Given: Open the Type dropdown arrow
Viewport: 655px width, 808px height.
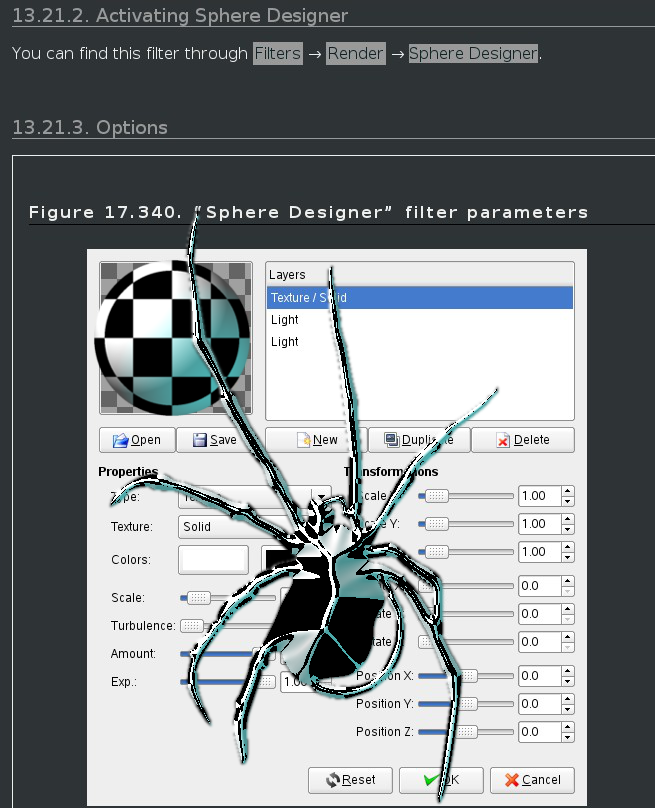Looking at the screenshot, I should 321,497.
